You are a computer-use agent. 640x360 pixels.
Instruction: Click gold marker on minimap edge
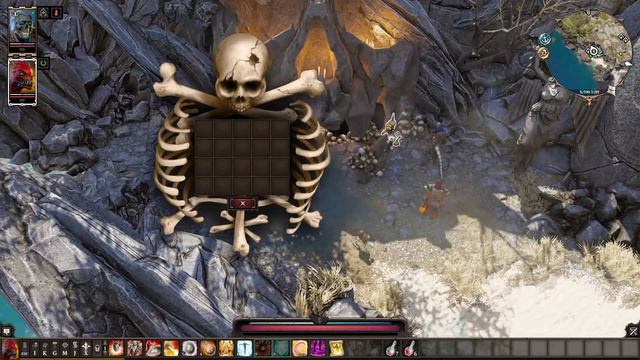coord(543,53)
